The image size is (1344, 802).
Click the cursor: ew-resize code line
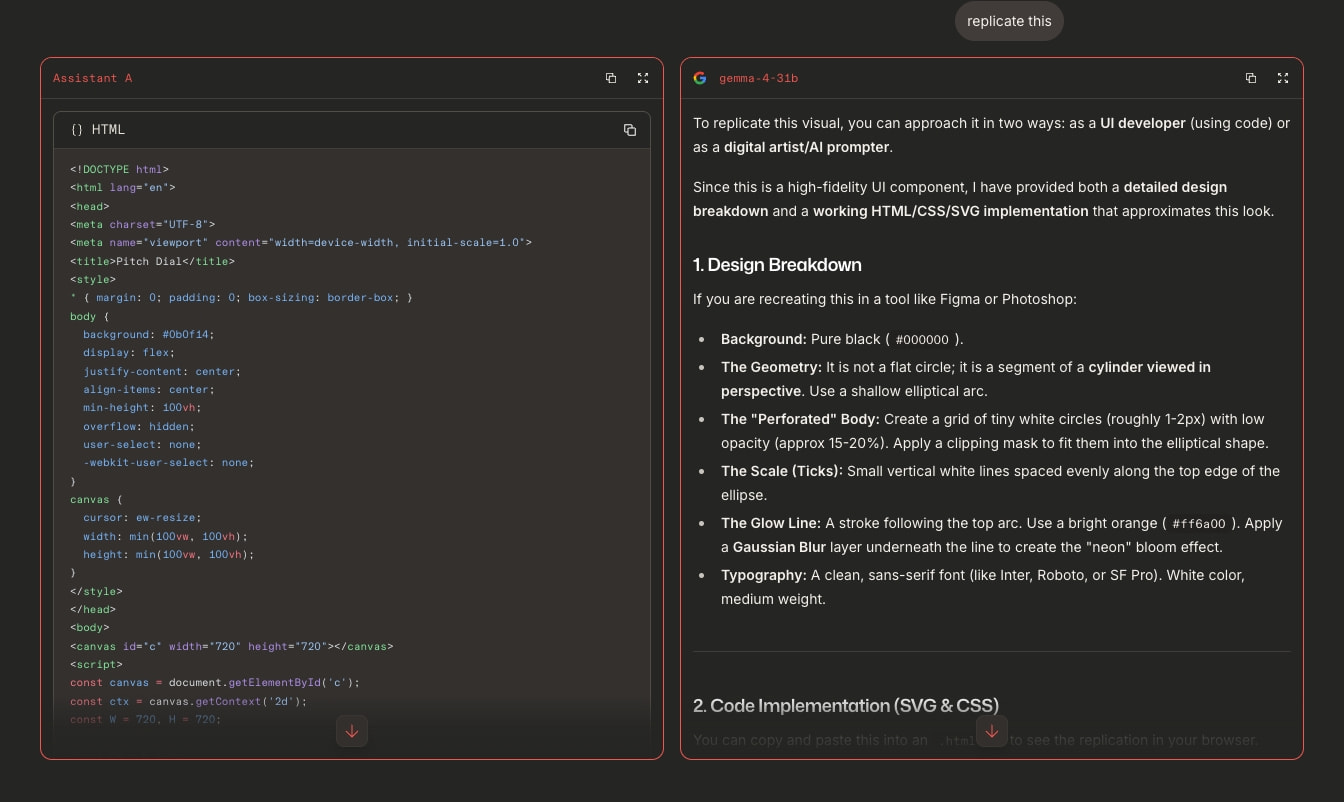click(x=142, y=518)
